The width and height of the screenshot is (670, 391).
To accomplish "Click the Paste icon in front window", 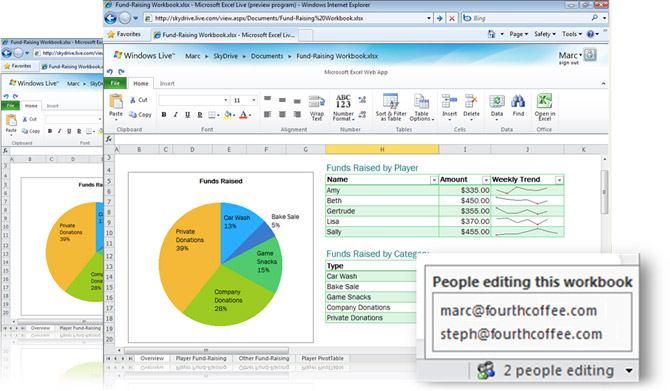I will pyautogui.click(x=116, y=101).
